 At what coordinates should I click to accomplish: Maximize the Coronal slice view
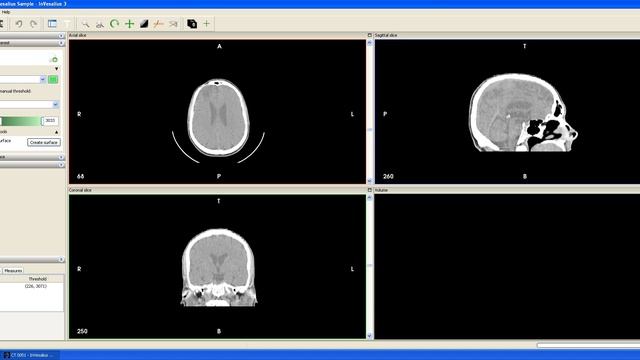tap(370, 190)
